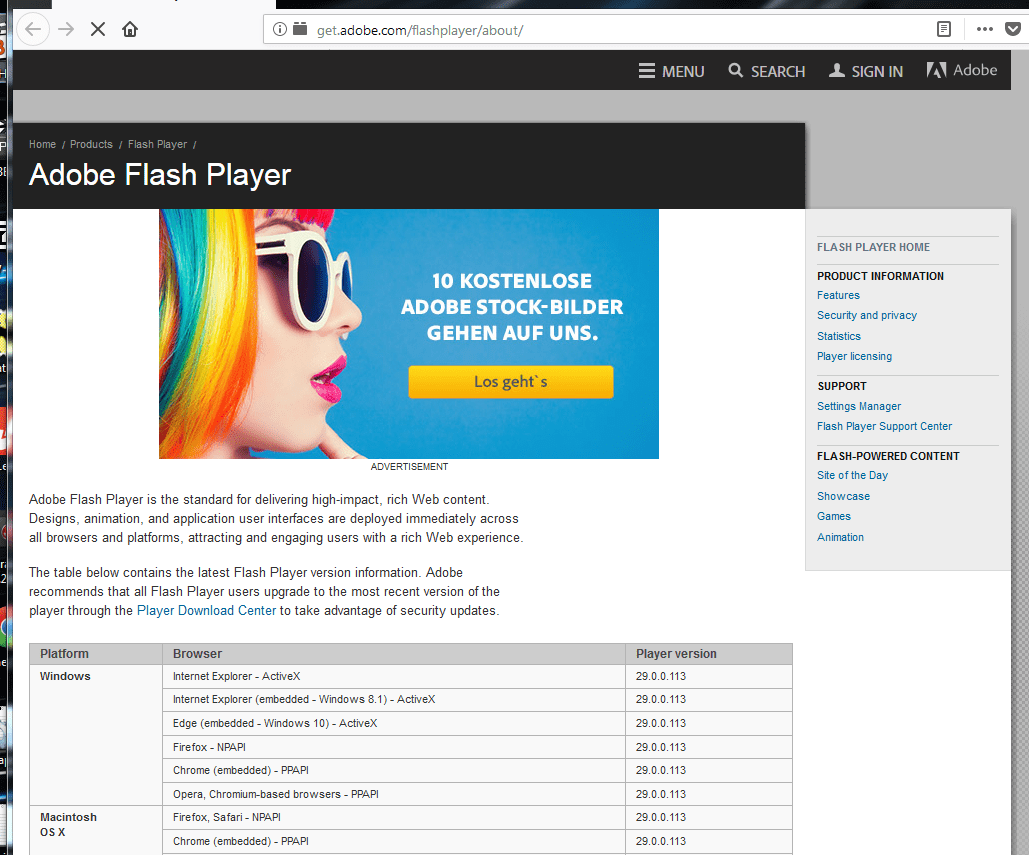Click the forward navigation arrow
Image resolution: width=1029 pixels, height=855 pixels.
tap(66, 29)
